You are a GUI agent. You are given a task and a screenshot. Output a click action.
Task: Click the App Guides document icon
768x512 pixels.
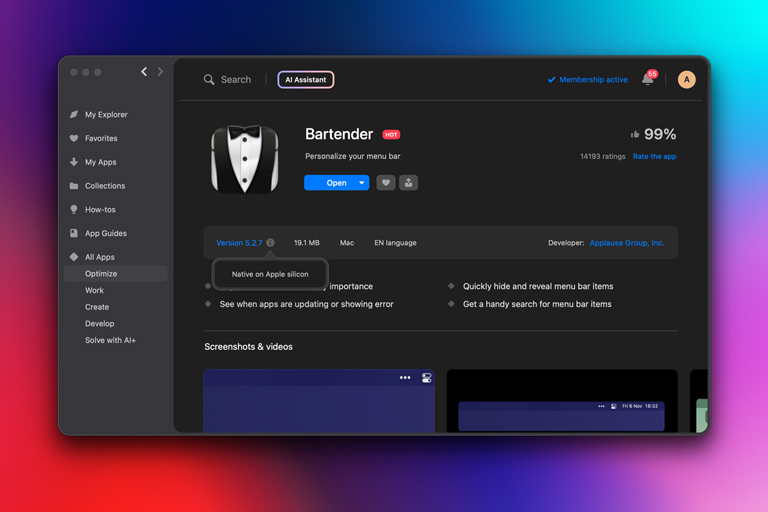(74, 233)
